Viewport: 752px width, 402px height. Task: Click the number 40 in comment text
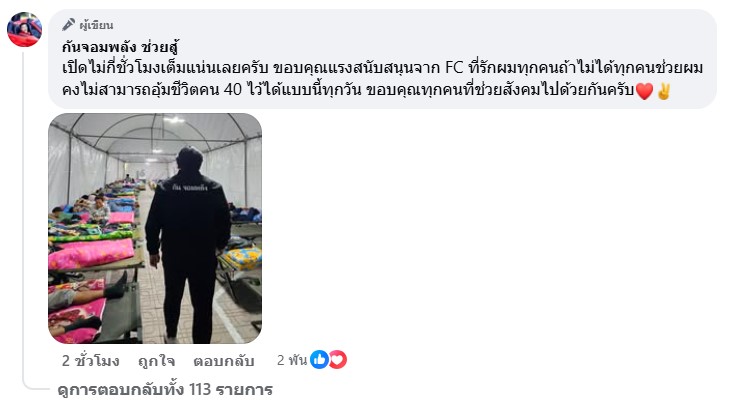233,89
